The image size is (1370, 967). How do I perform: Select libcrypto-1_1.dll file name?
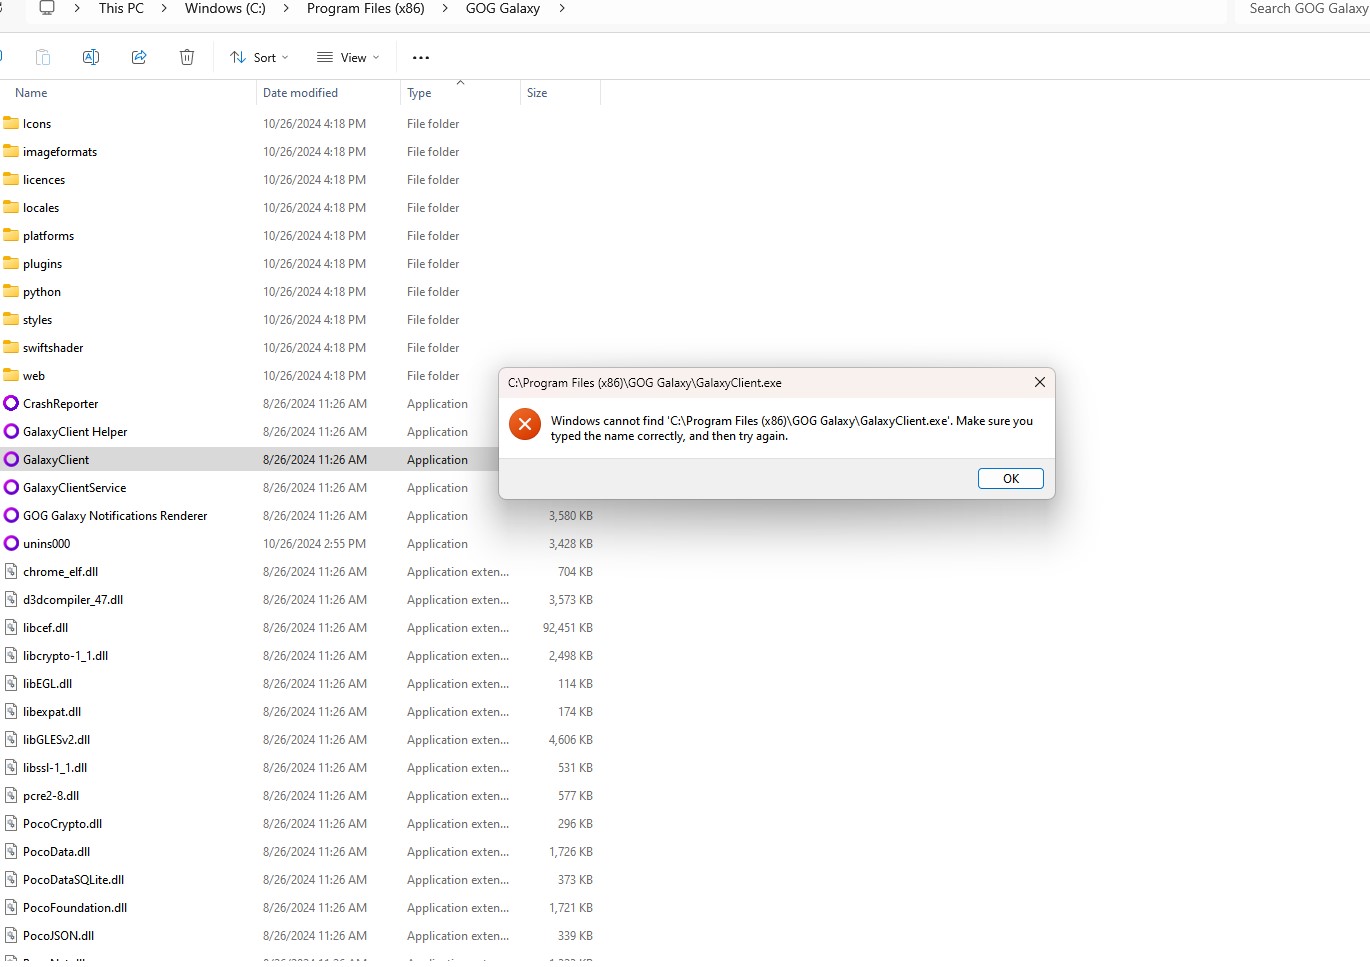pos(65,656)
